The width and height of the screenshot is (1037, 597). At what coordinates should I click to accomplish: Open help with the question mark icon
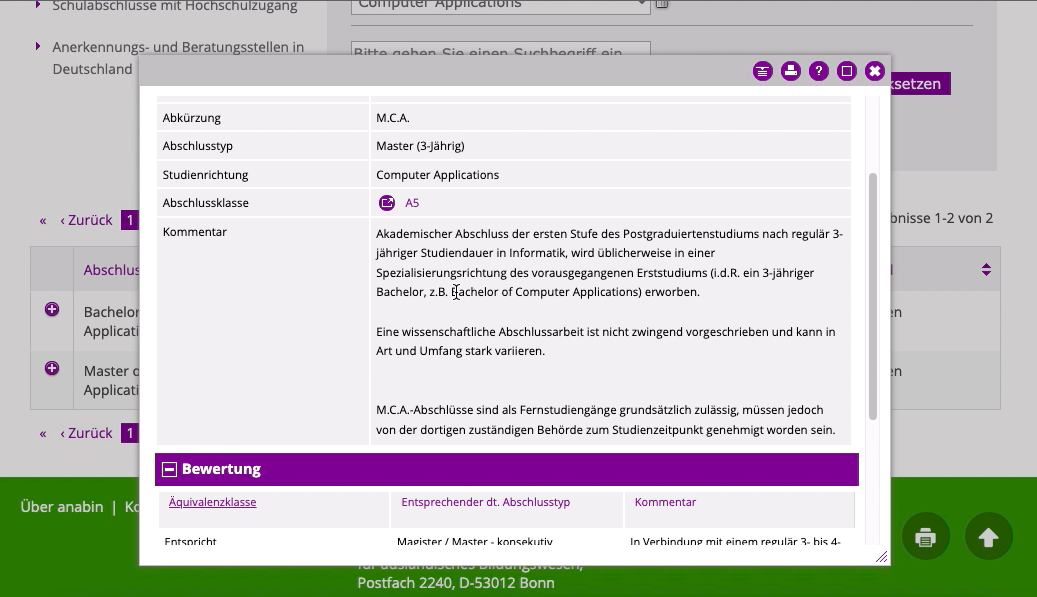819,71
